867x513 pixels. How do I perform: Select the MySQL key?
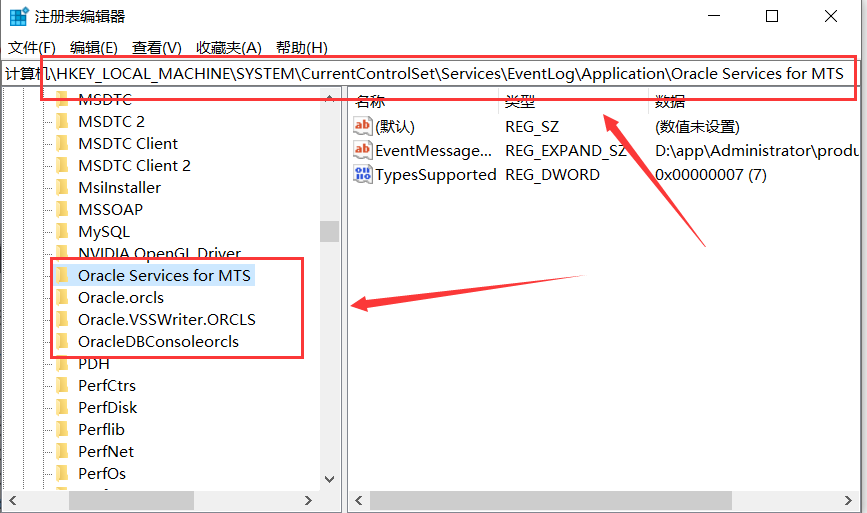[x=104, y=232]
